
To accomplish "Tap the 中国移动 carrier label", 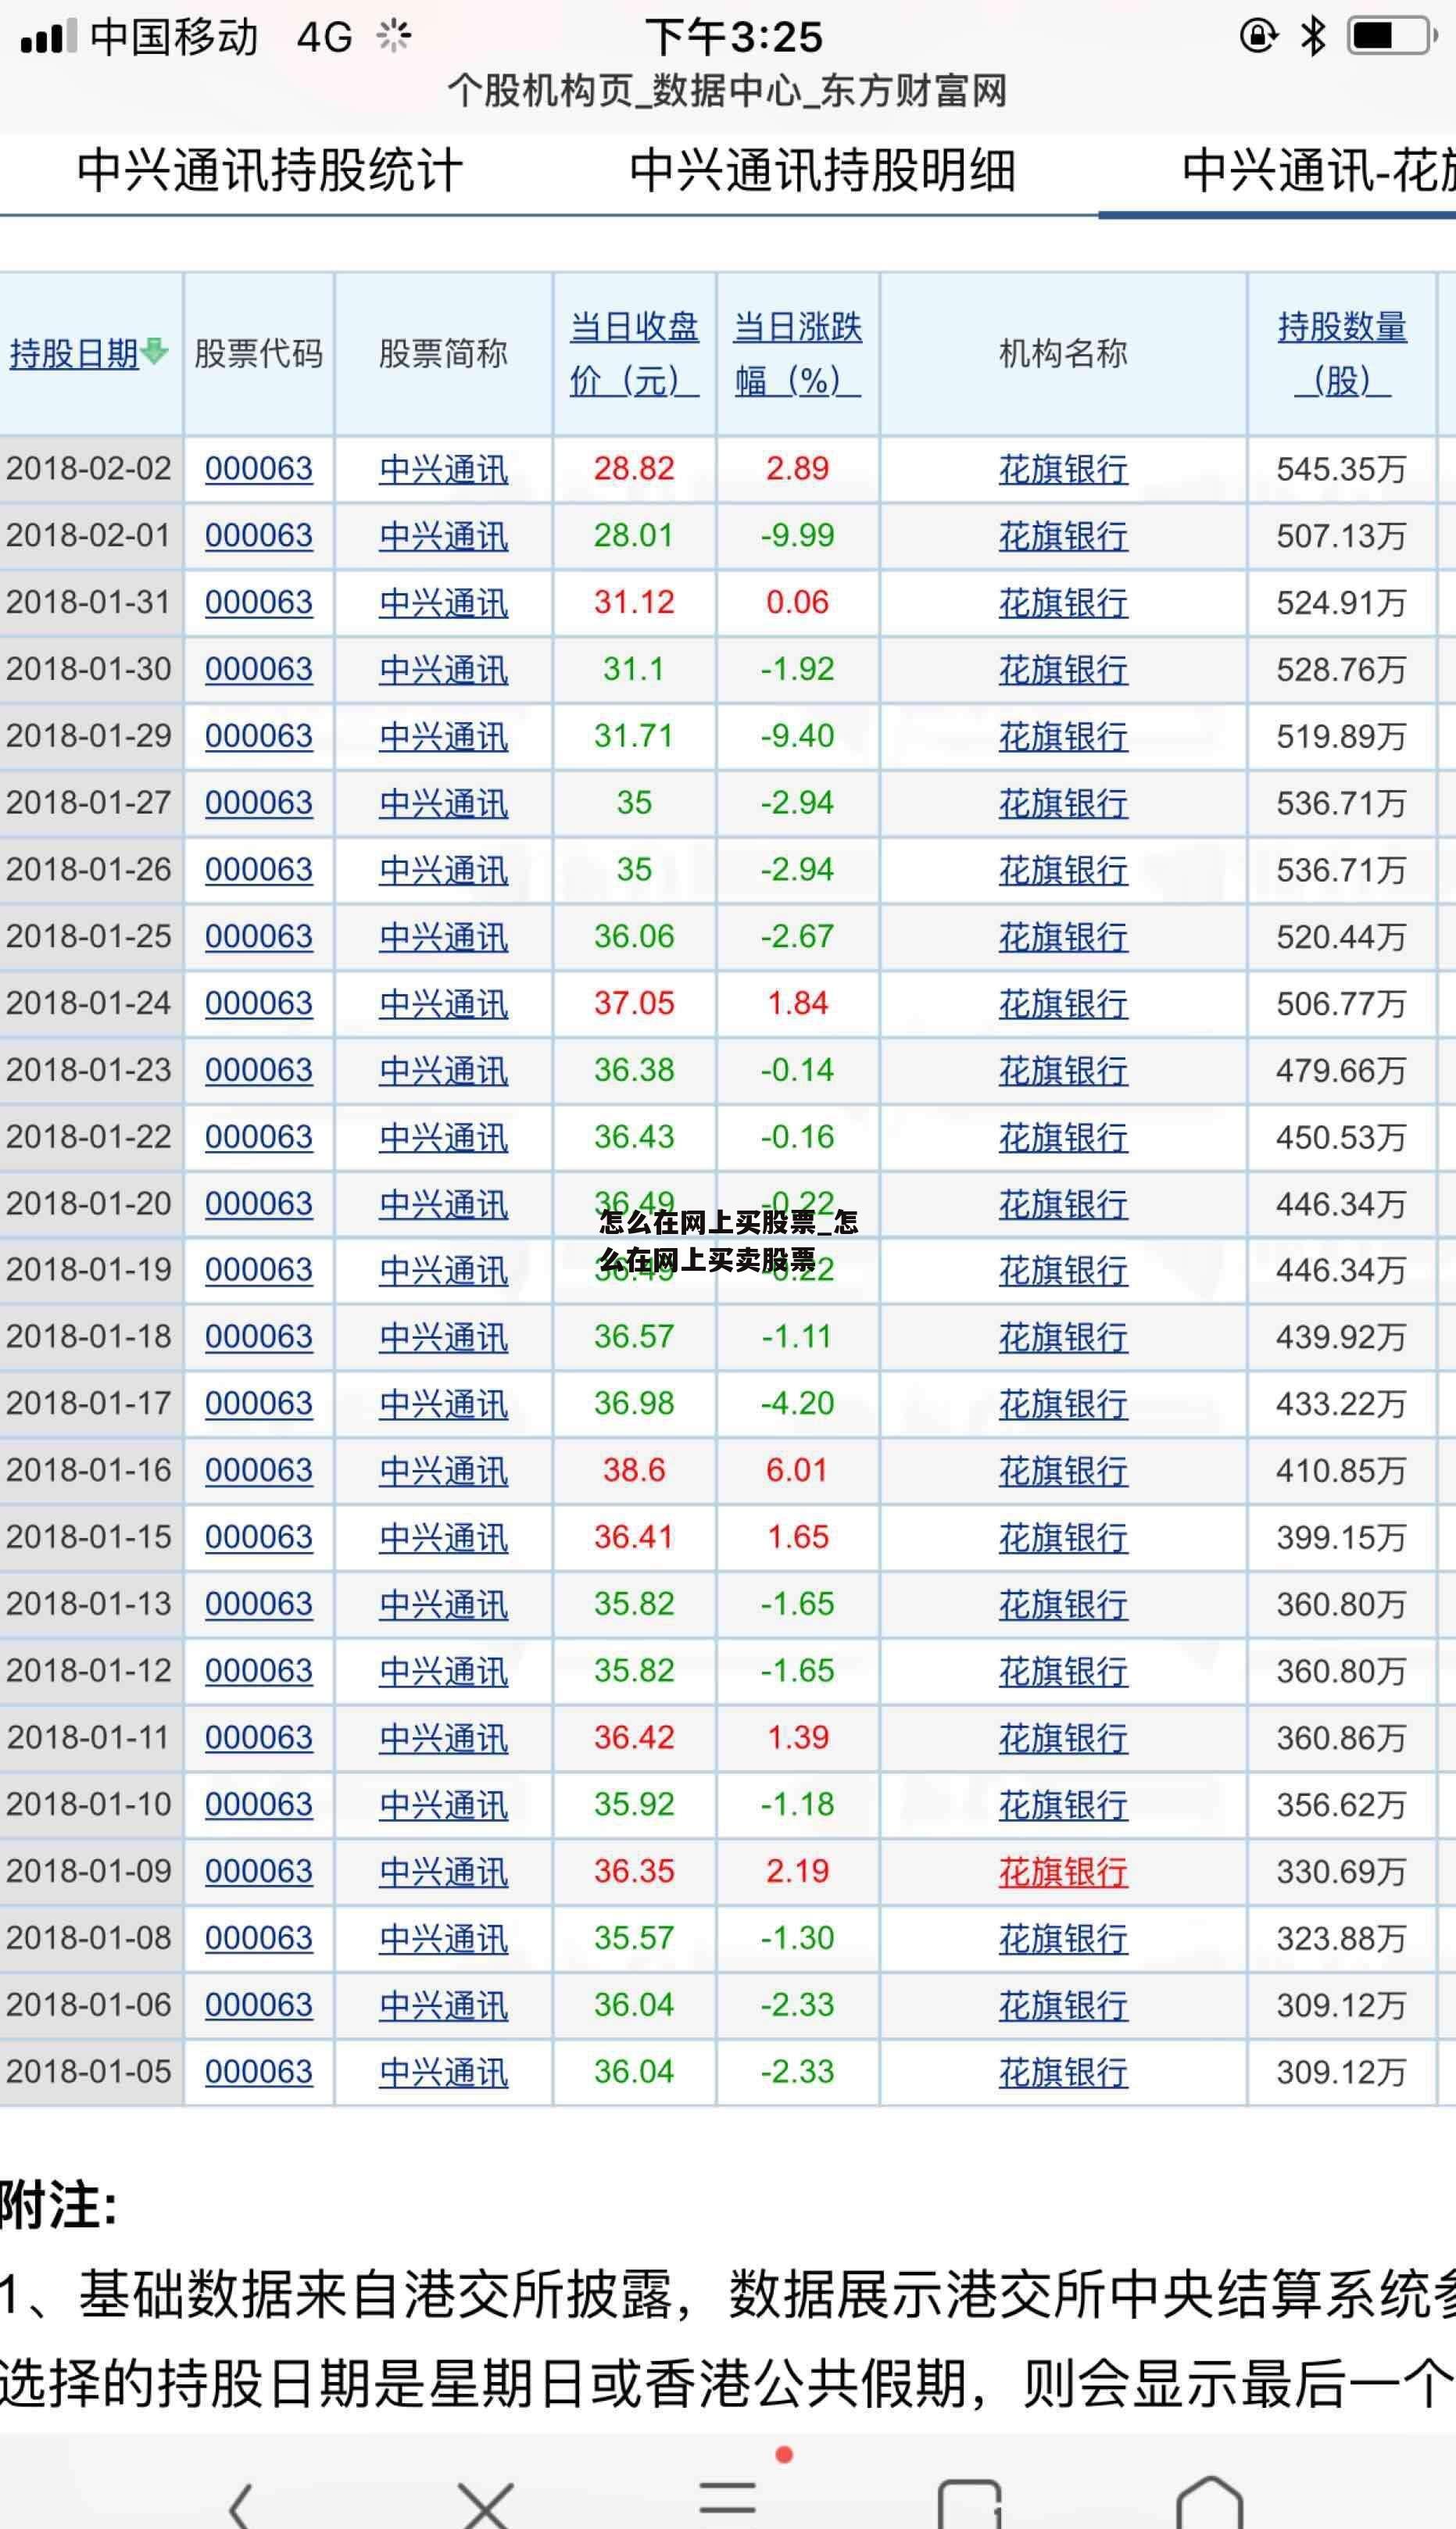I will tap(174, 37).
